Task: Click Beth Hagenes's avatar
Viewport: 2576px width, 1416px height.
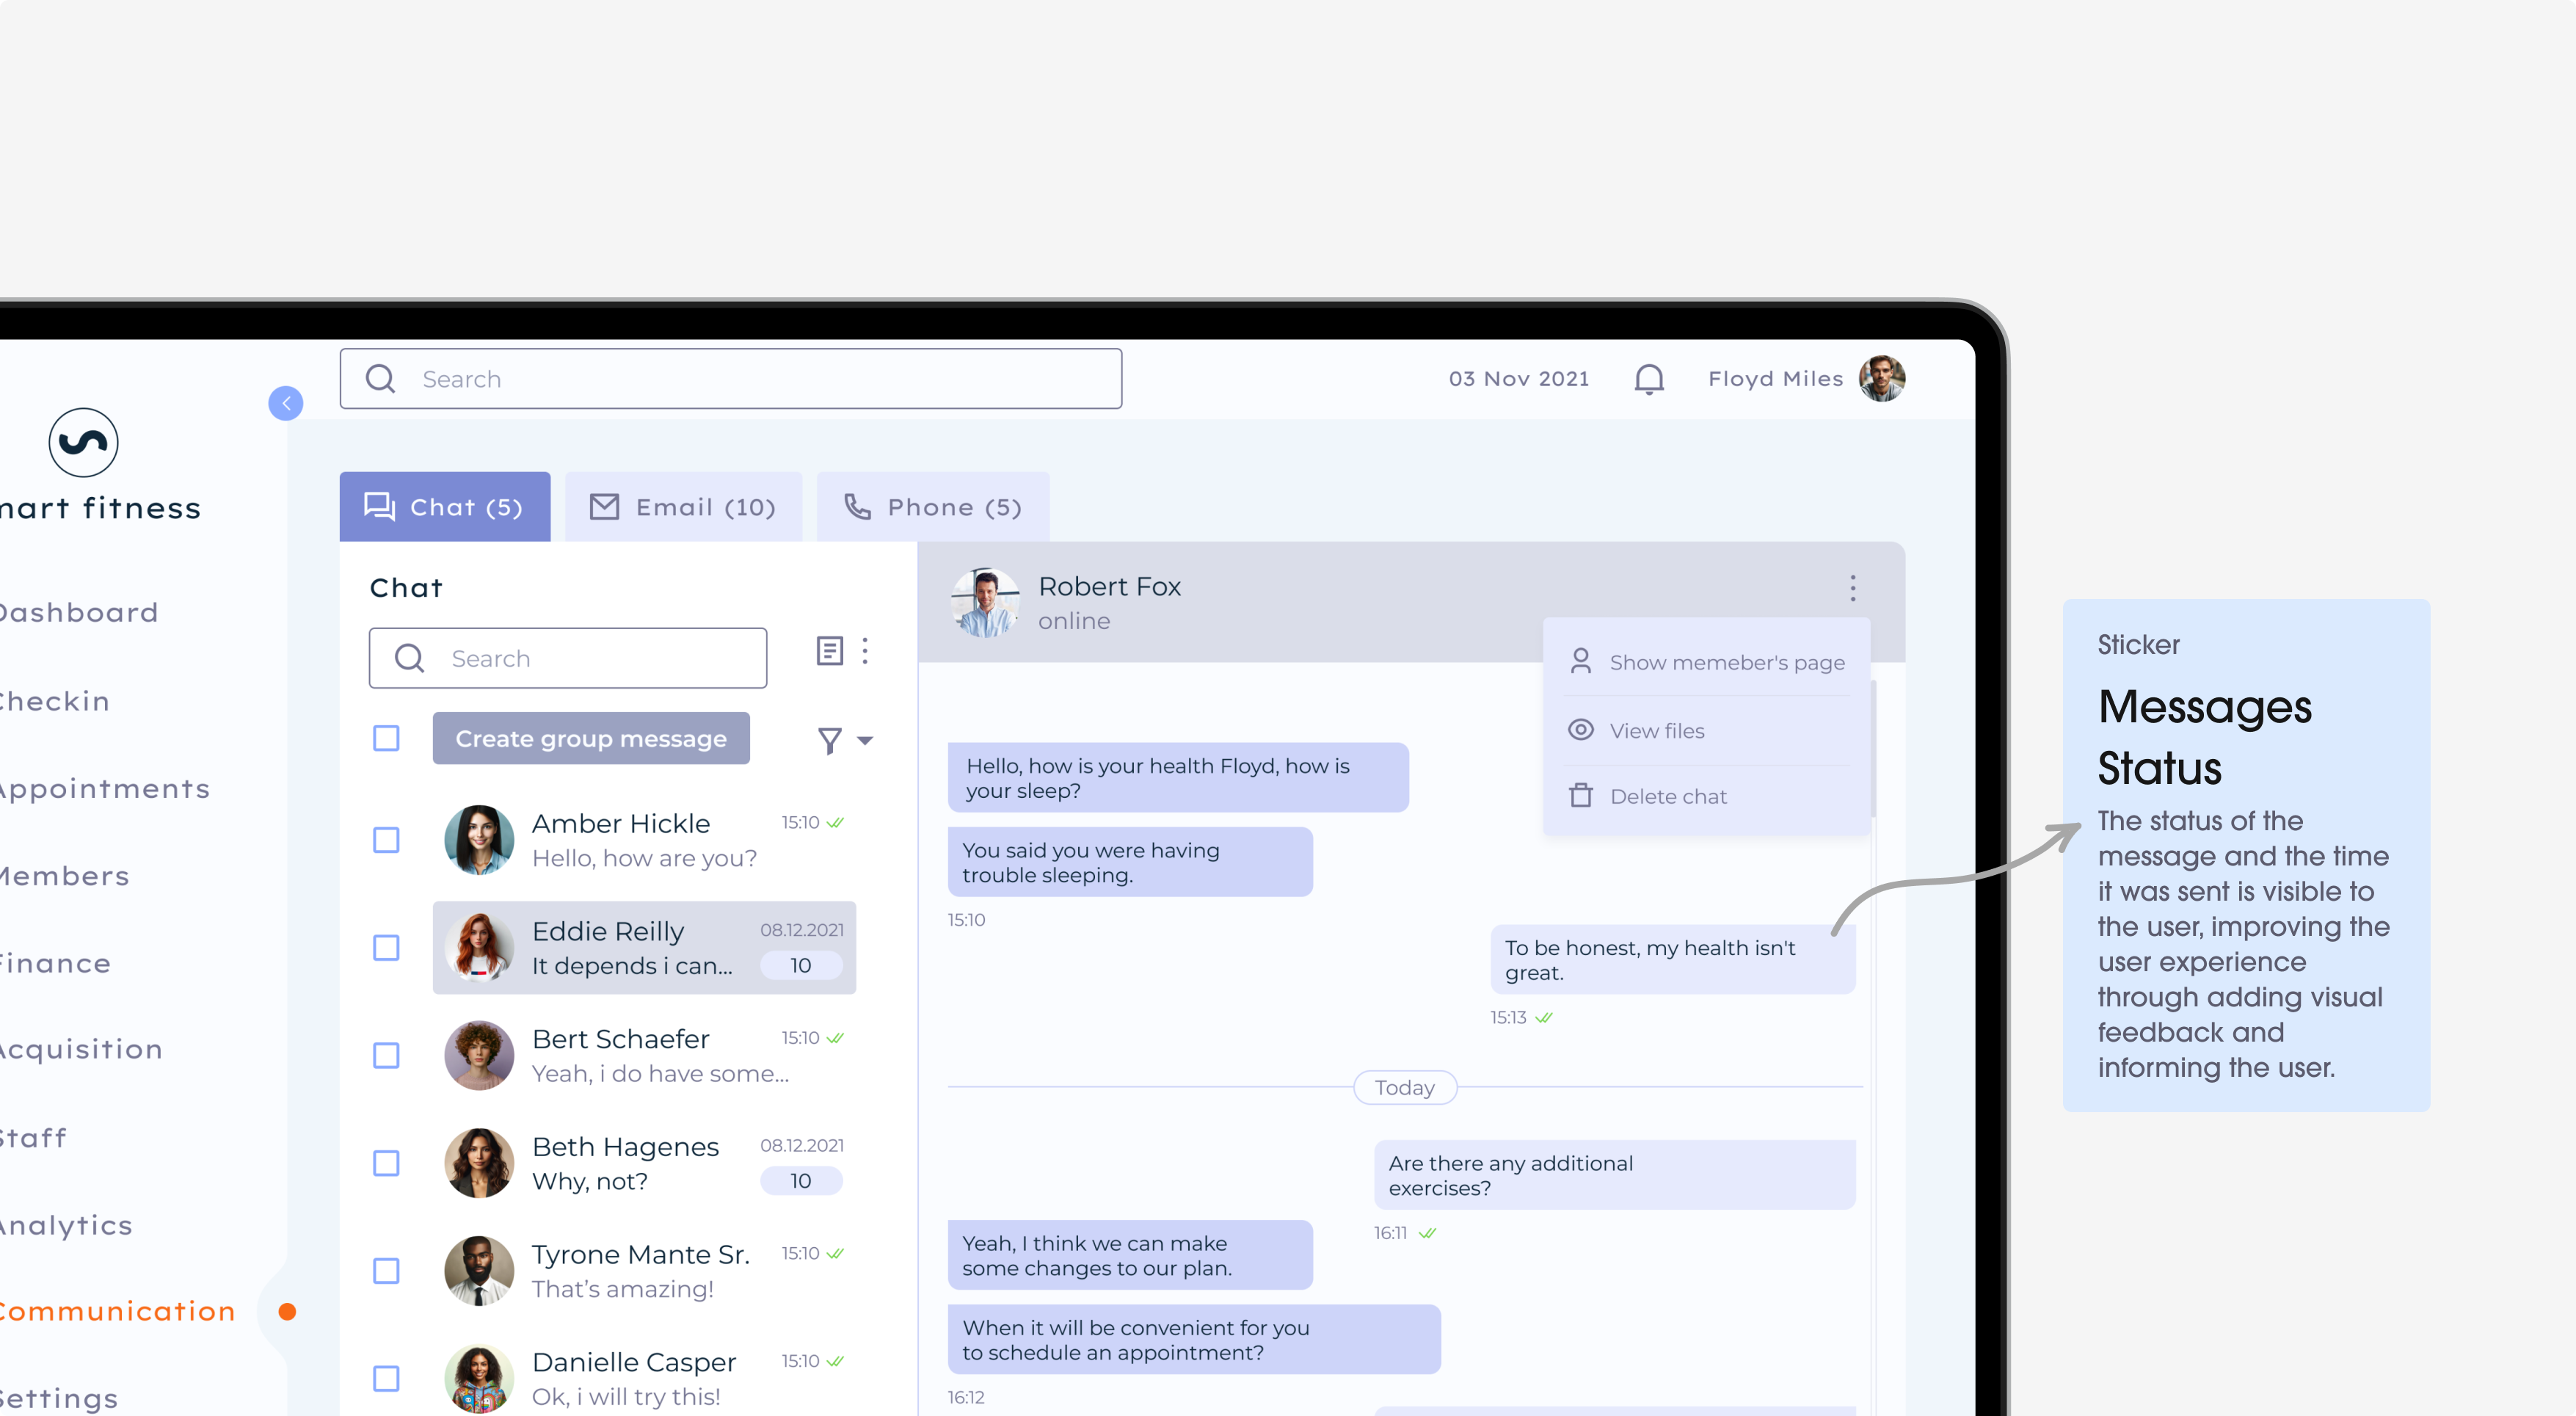Action: click(479, 1163)
